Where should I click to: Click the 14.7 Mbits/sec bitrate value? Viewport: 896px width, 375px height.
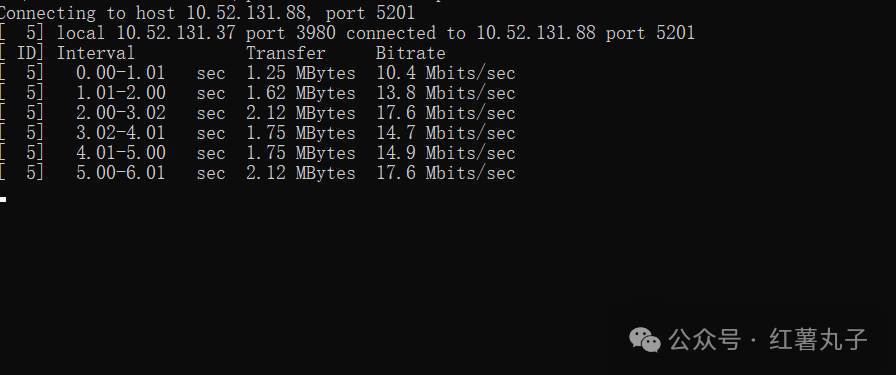click(446, 133)
